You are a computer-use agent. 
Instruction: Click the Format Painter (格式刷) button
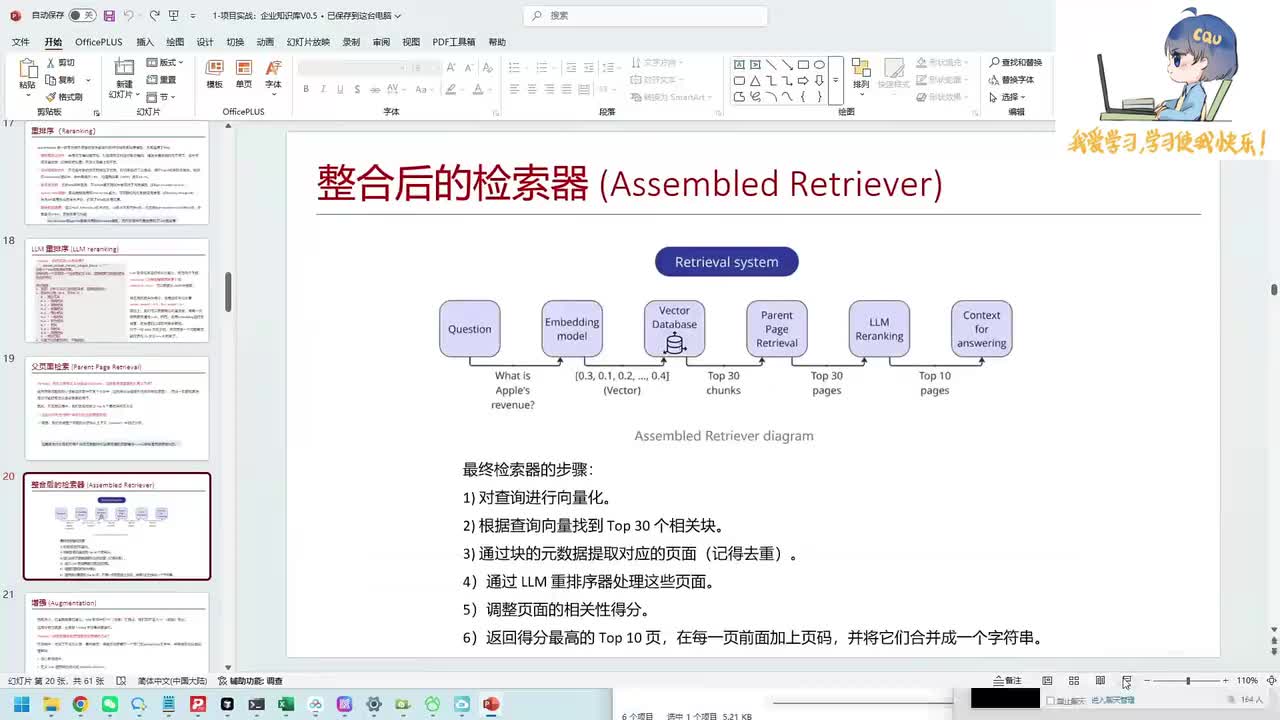(x=64, y=97)
